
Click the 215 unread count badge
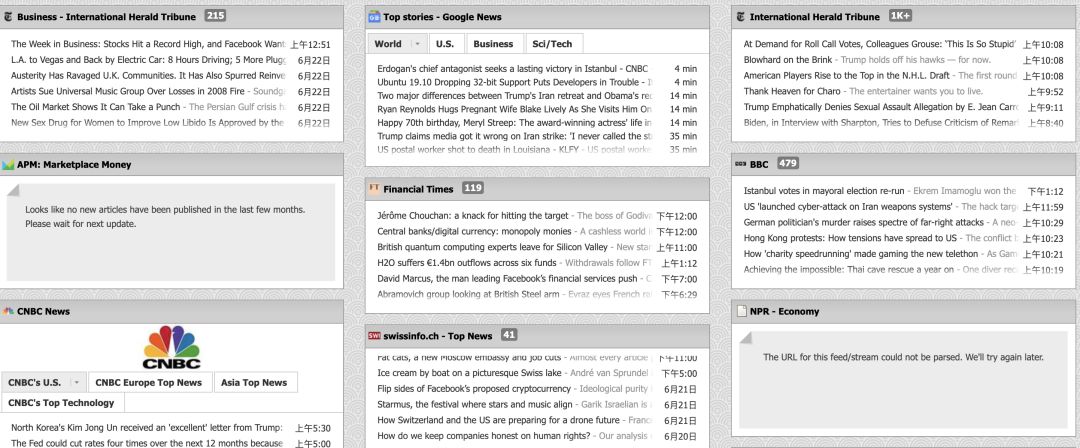[x=215, y=16]
